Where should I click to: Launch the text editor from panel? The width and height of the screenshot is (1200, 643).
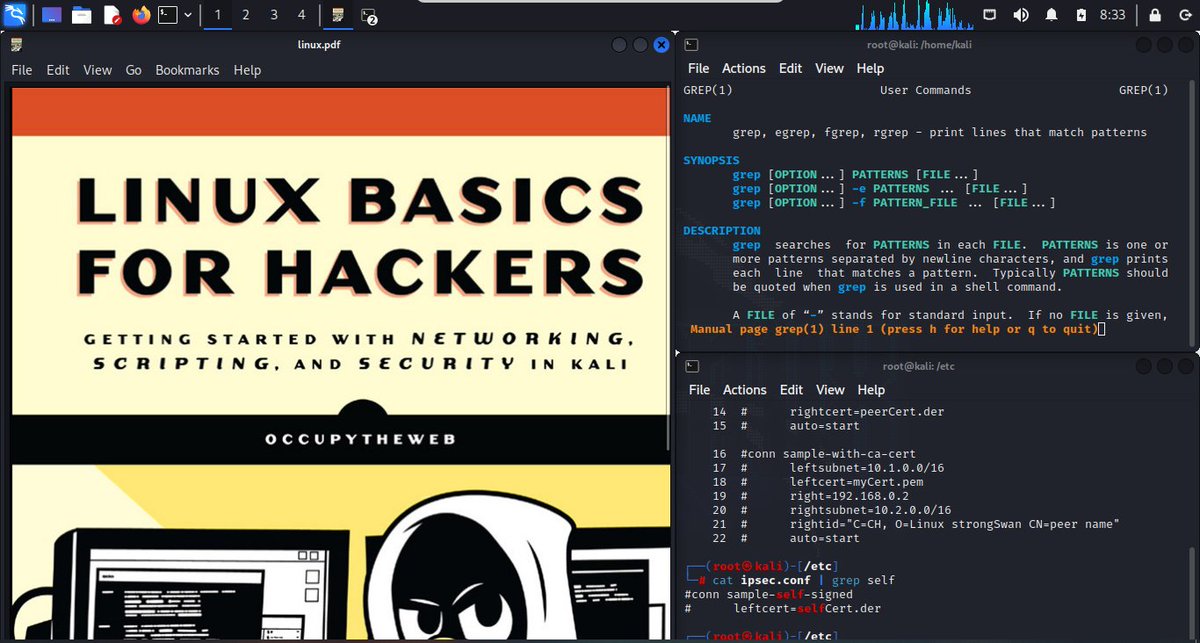(x=112, y=15)
